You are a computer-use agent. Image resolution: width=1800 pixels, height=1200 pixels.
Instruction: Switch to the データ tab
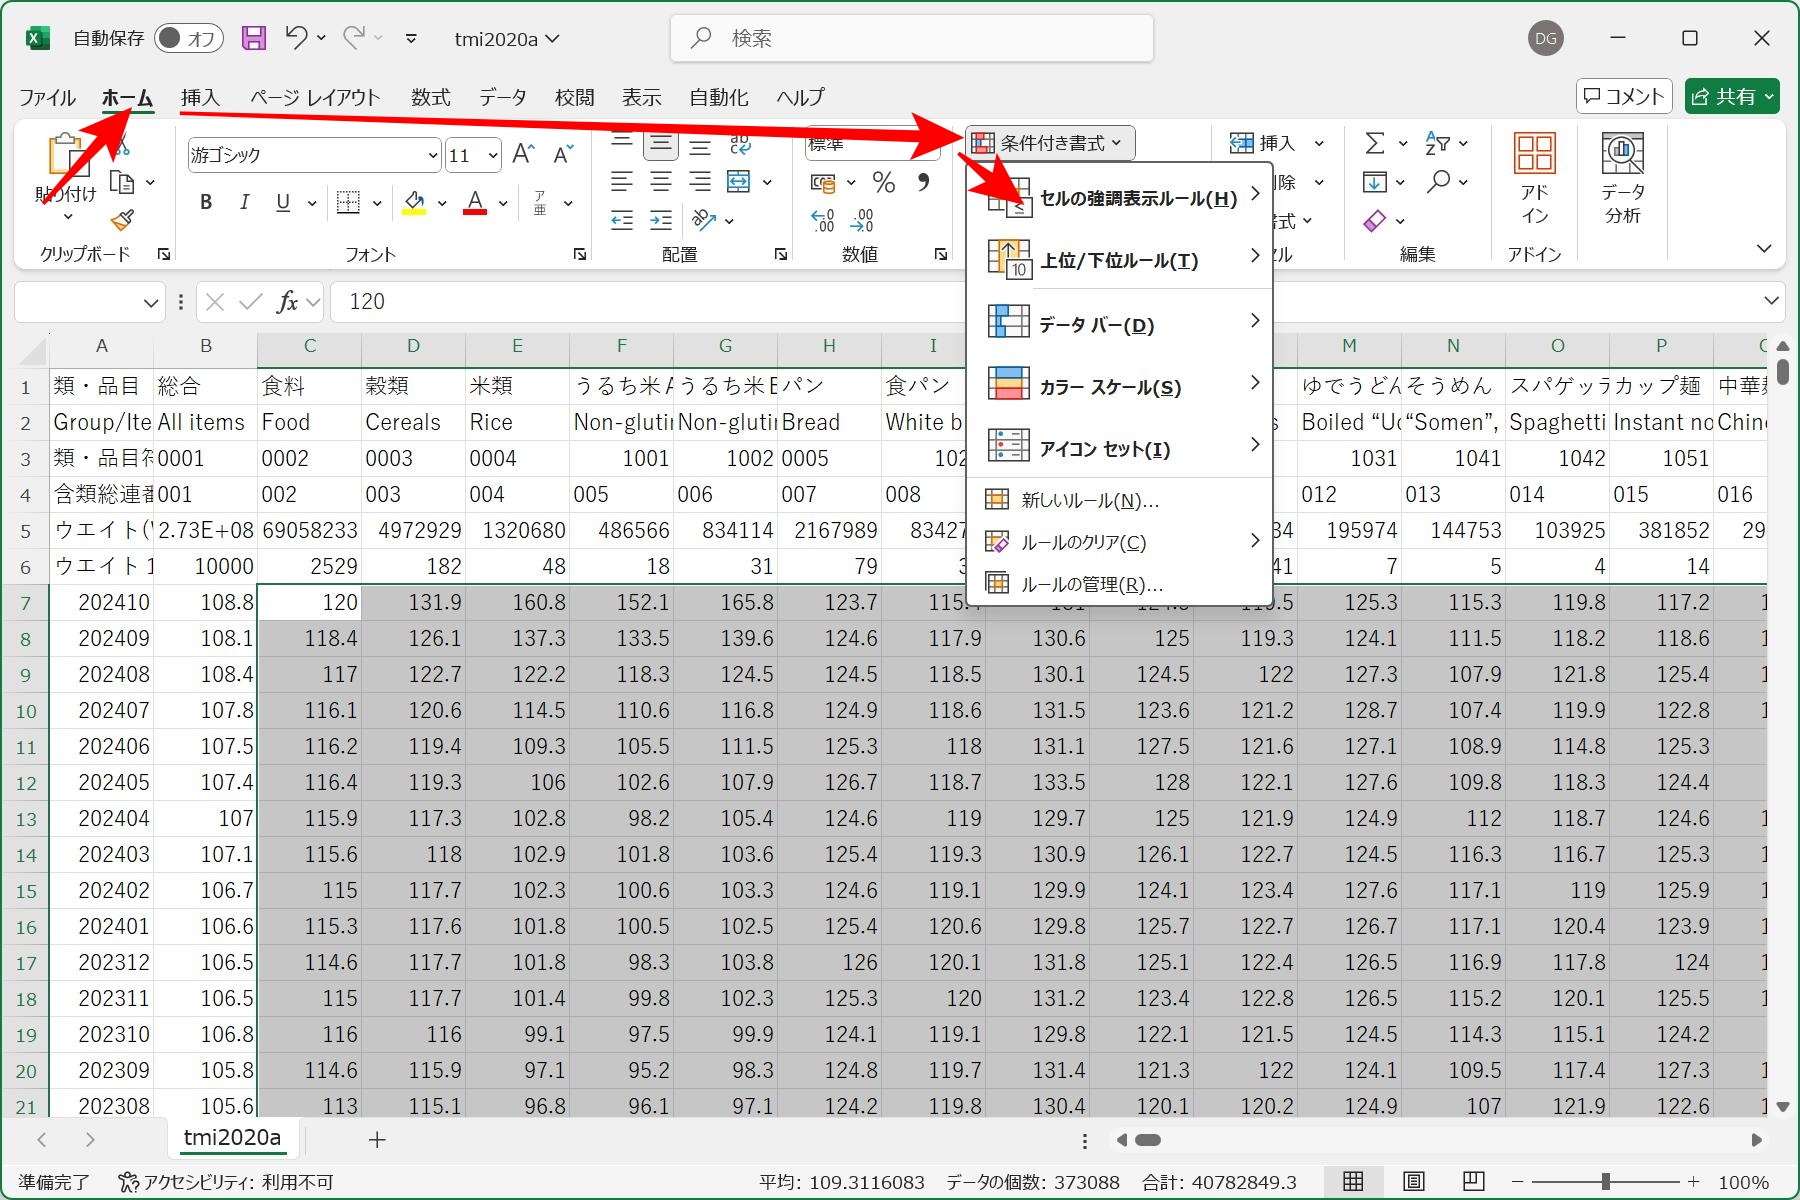tap(502, 97)
